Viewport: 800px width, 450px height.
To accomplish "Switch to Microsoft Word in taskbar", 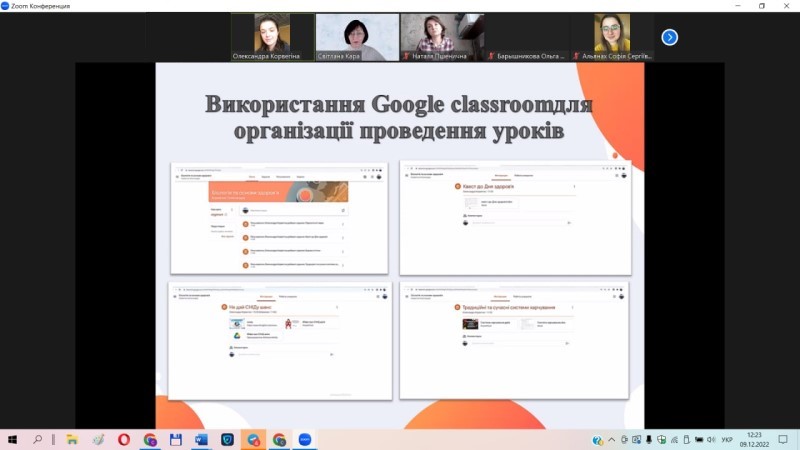I will (202, 439).
